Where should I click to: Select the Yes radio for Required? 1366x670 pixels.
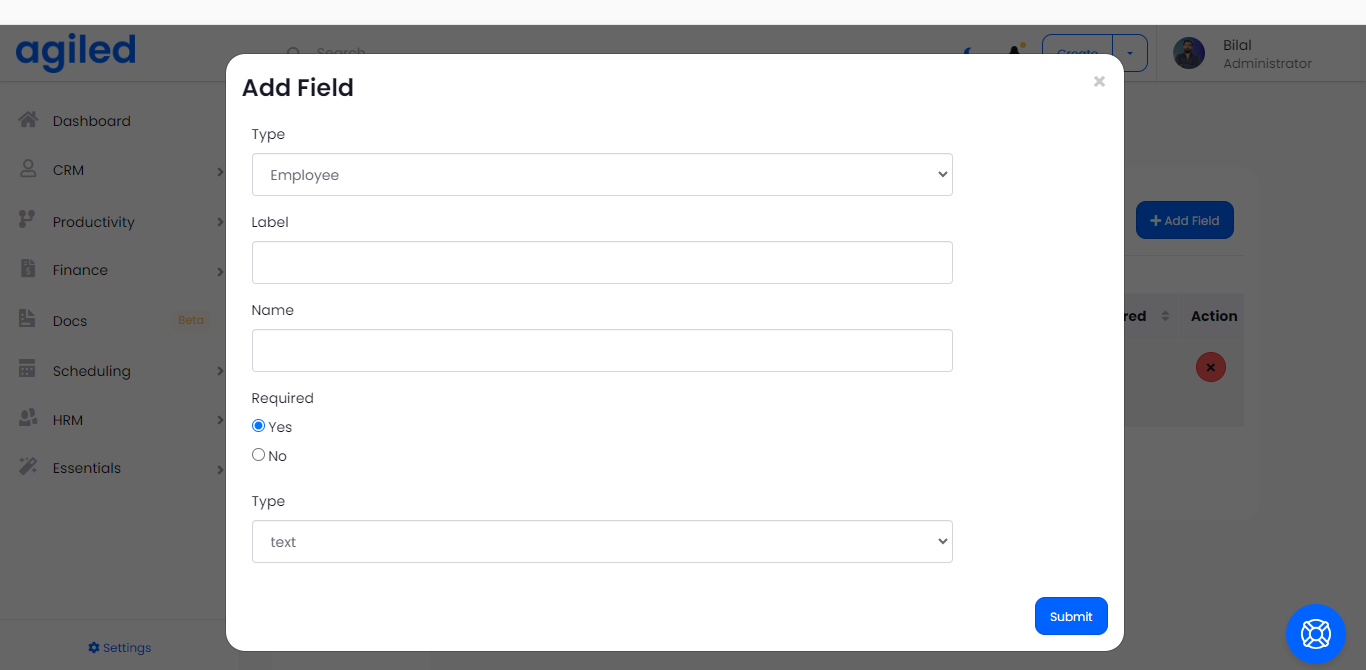(x=259, y=426)
